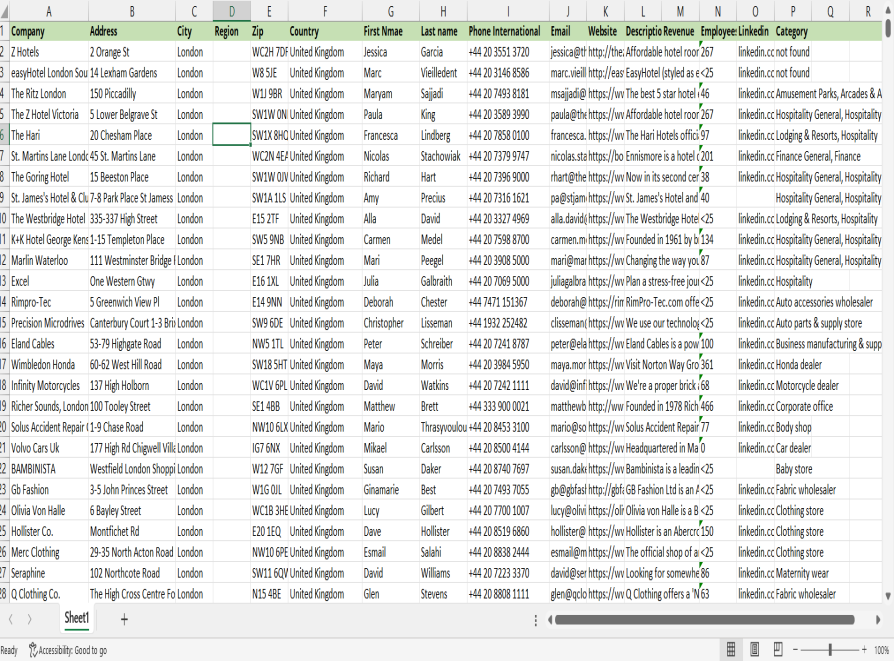The height and width of the screenshot is (661, 894).
Task: Select the 'W8 5JE' zip cell
Action: click(x=269, y=72)
